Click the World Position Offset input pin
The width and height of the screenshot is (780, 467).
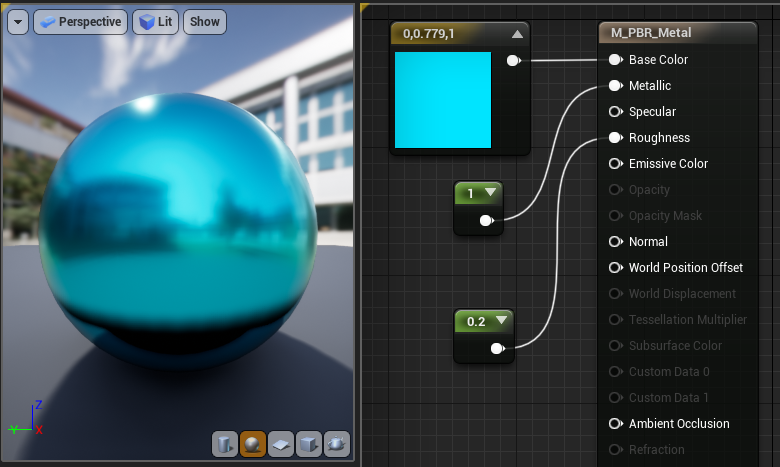[x=616, y=268]
